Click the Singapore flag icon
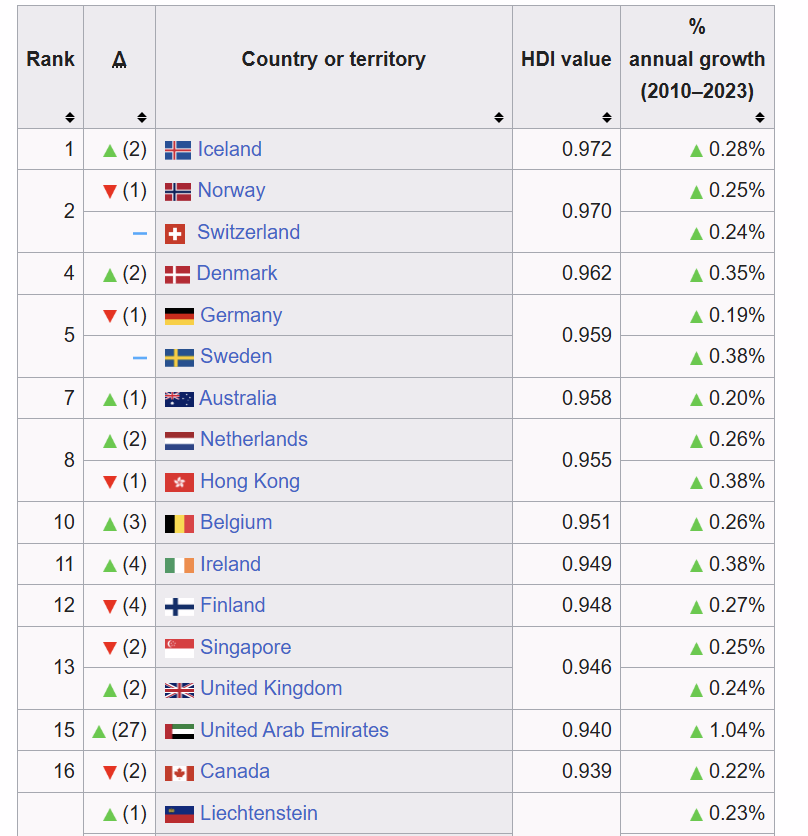Viewport: 808px width, 836px height. pos(179,648)
